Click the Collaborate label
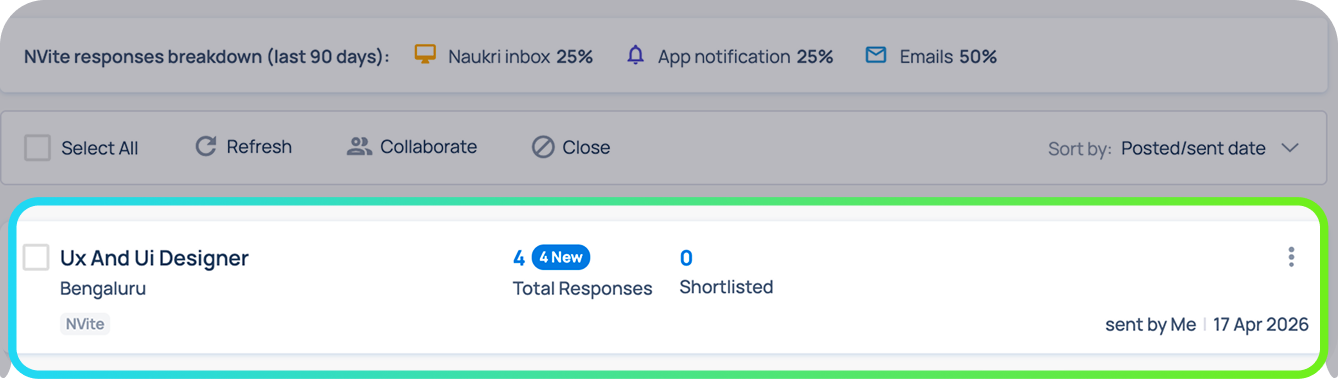 click(x=428, y=147)
